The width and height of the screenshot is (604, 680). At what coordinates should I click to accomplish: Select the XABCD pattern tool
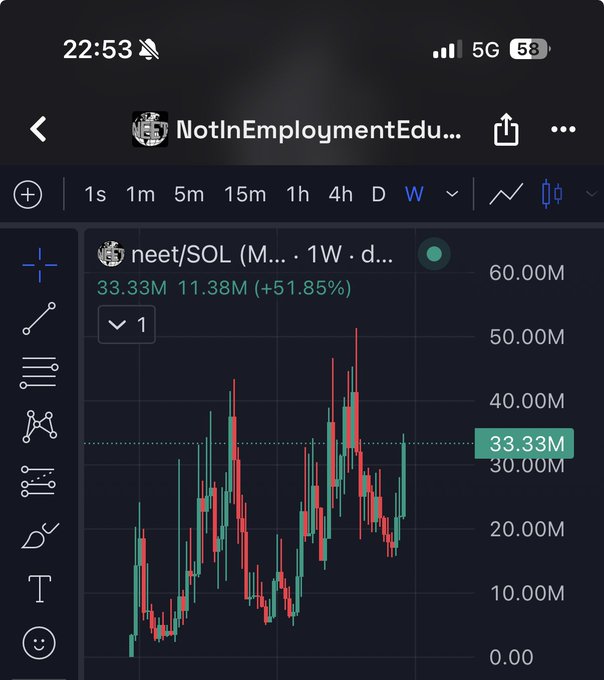39,426
